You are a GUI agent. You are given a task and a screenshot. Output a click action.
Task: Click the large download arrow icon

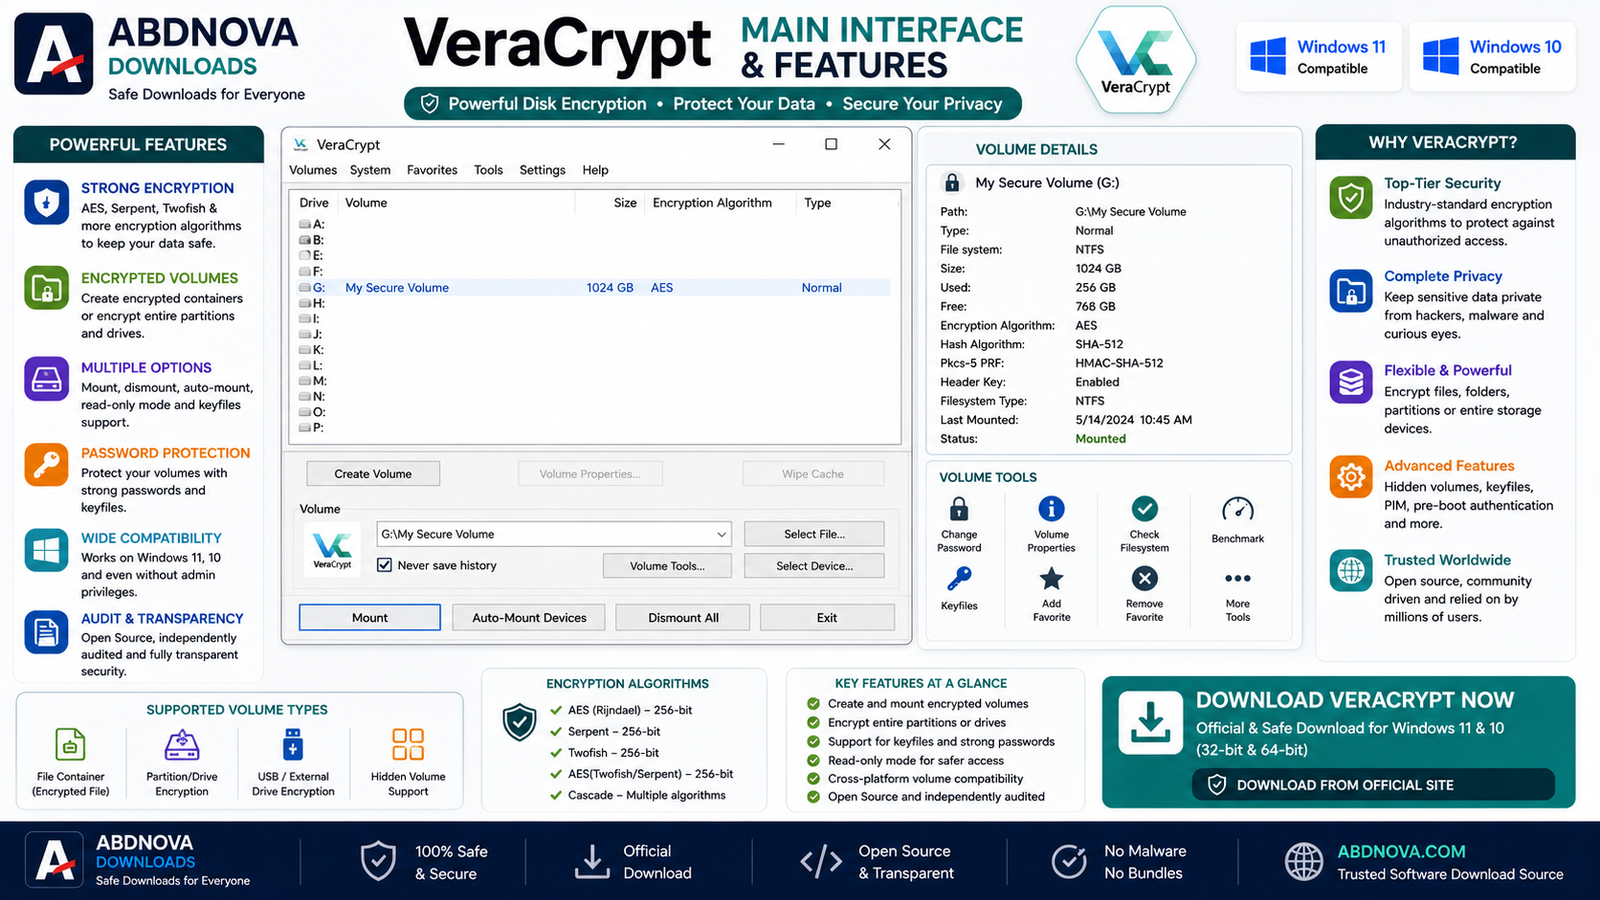(x=1150, y=722)
